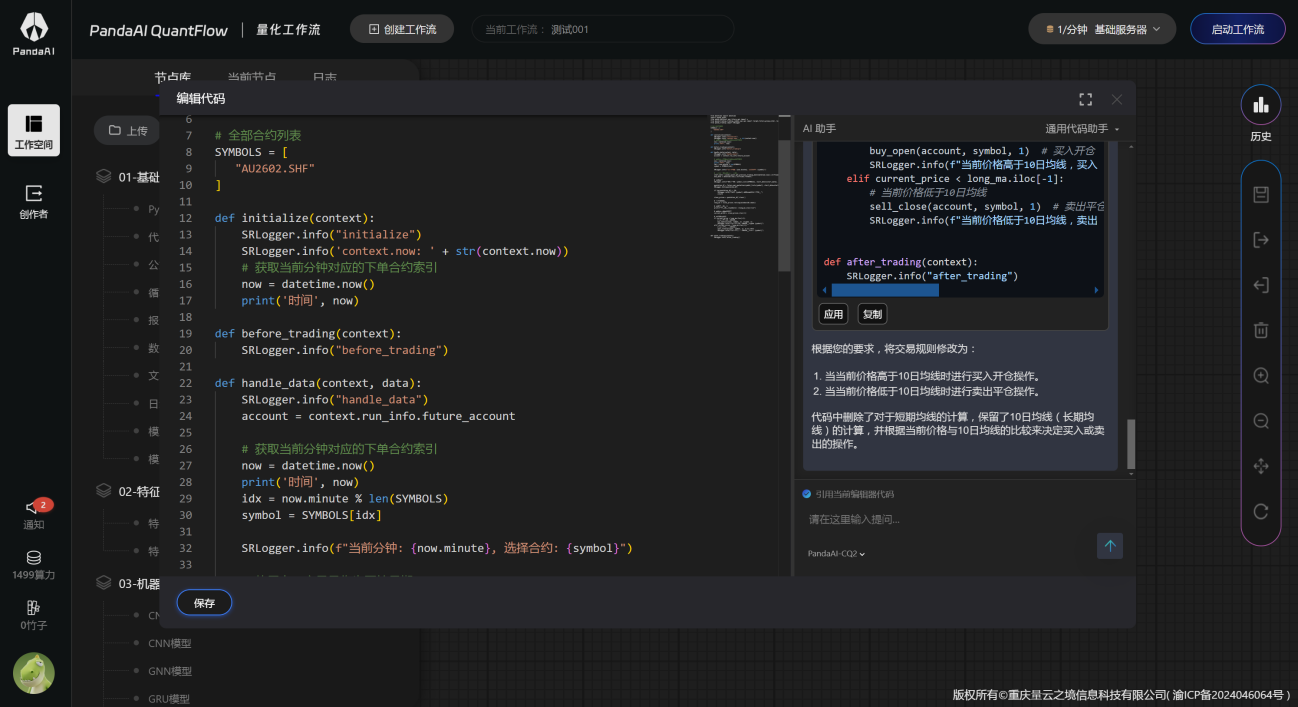Click the trash delete icon in right toolbar
This screenshot has width=1298, height=707.
[1261, 330]
